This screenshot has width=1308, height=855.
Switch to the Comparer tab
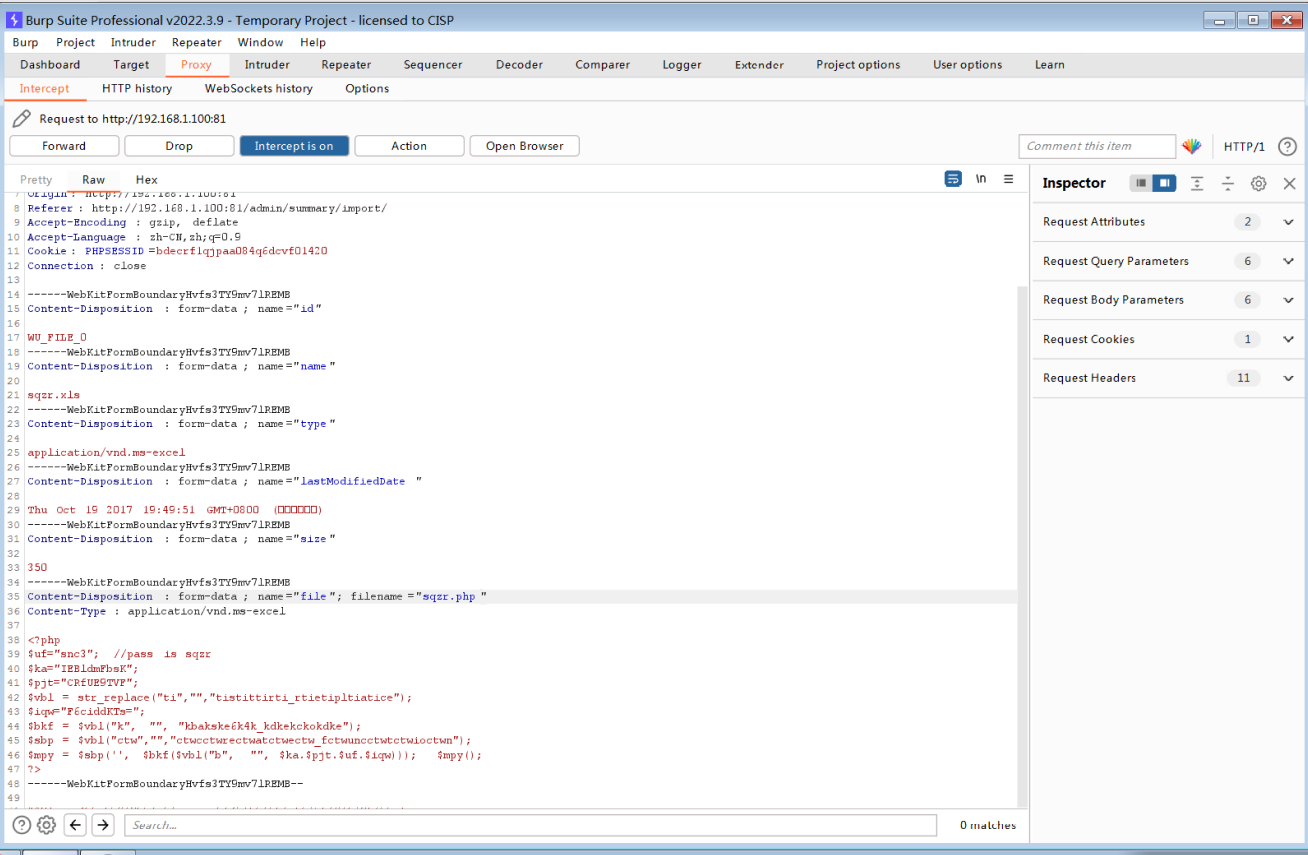(602, 65)
